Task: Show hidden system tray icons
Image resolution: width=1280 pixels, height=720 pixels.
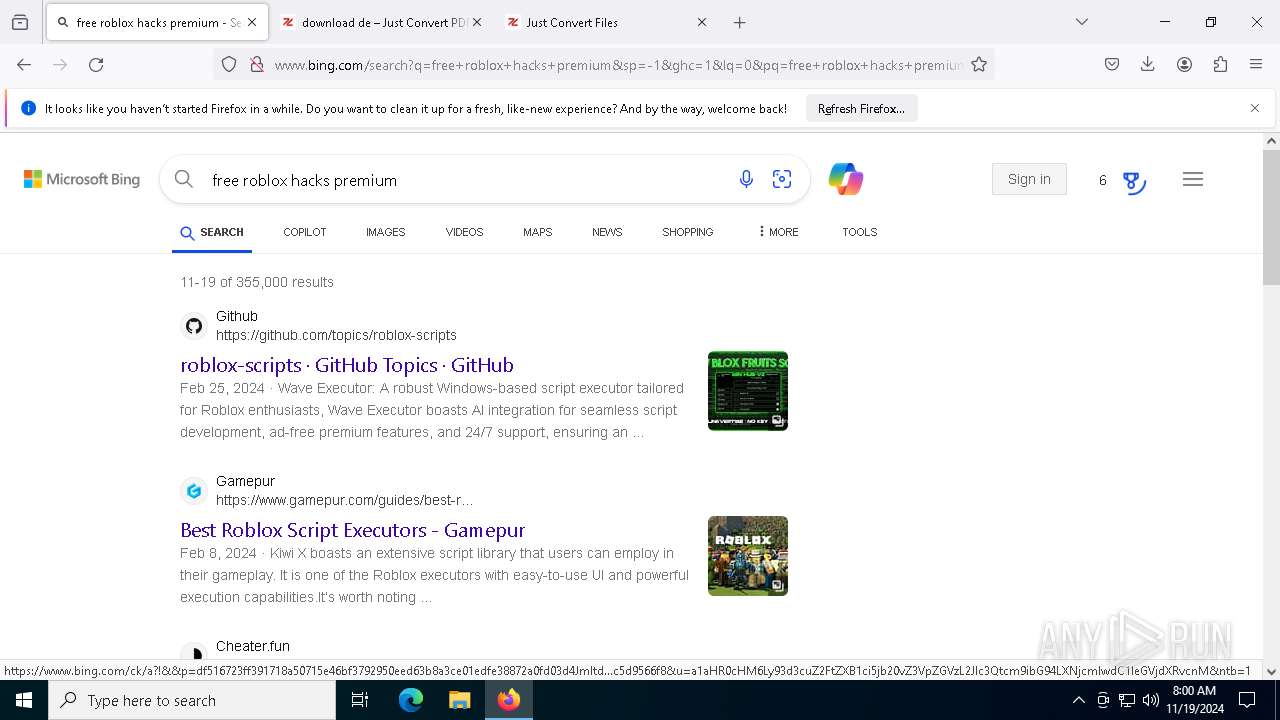Action: click(x=1078, y=700)
